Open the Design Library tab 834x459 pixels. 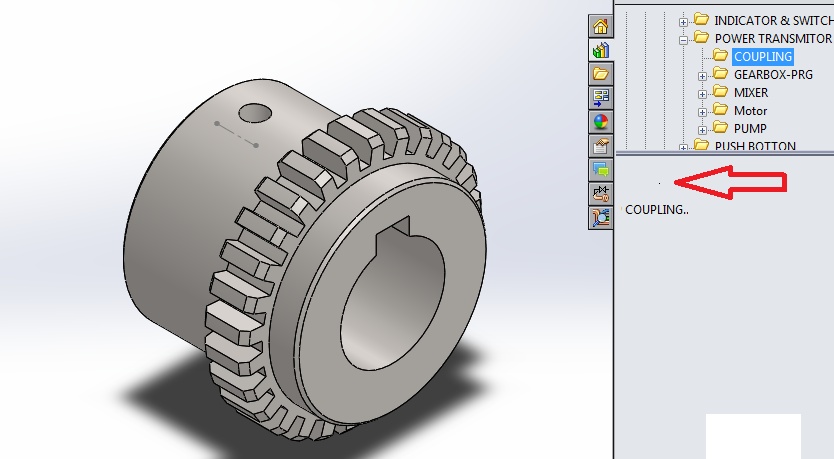click(601, 51)
